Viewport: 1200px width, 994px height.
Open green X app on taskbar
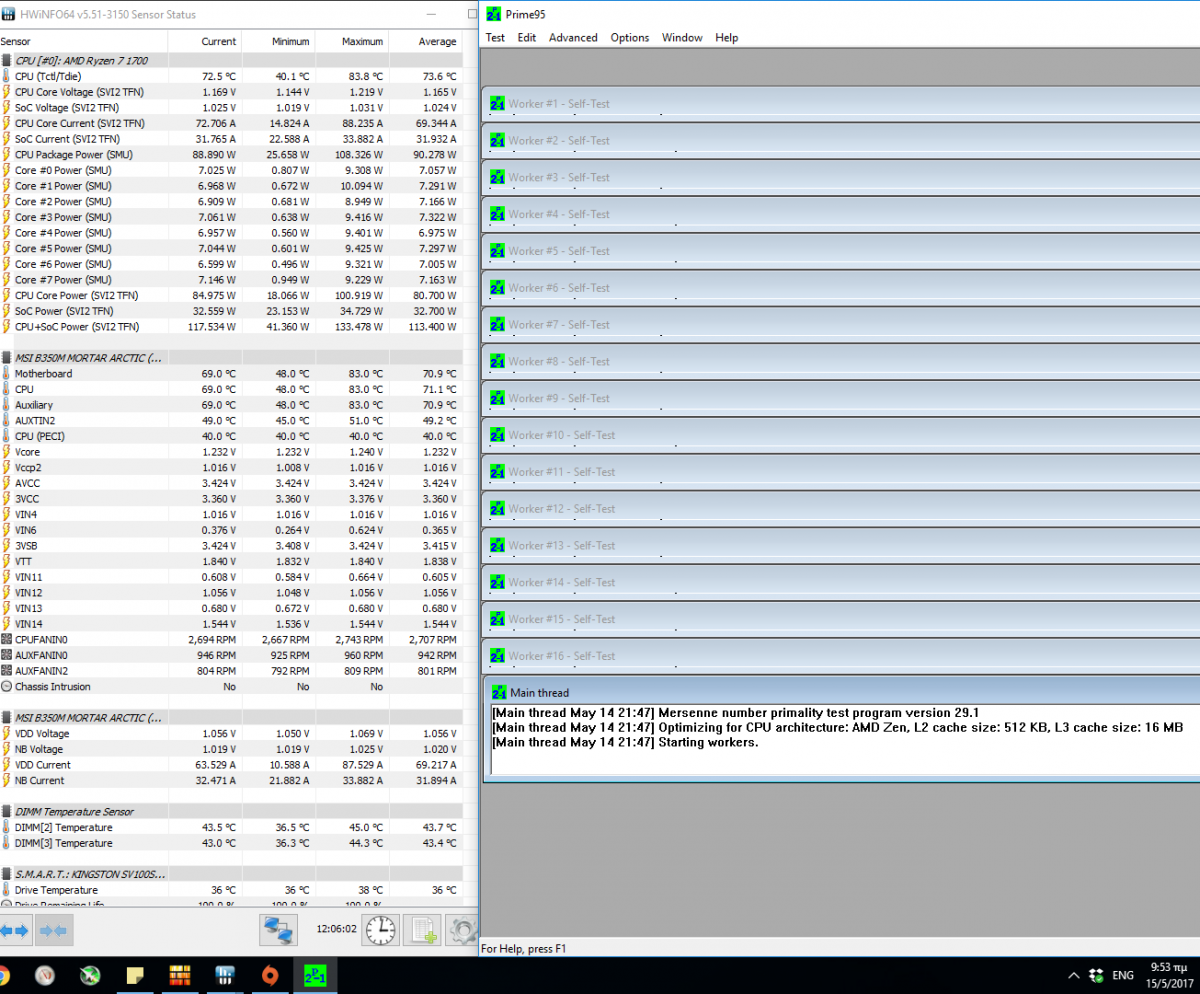90,975
